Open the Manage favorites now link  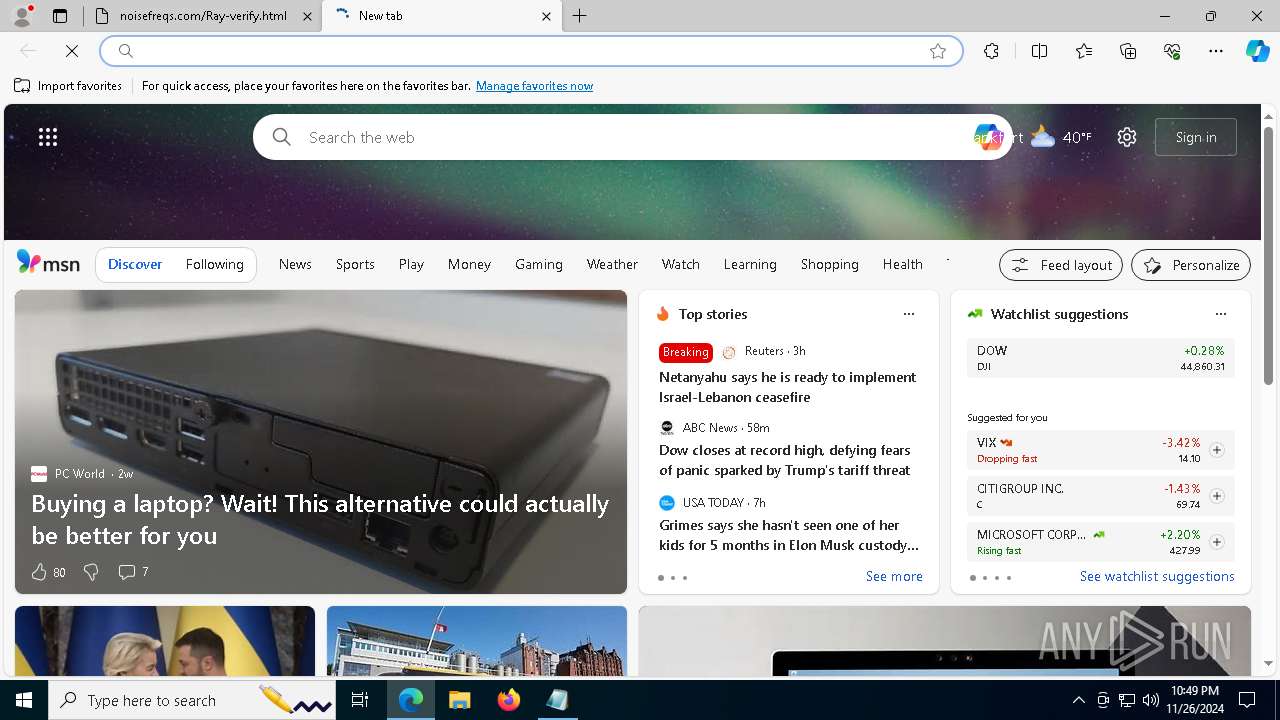[534, 86]
